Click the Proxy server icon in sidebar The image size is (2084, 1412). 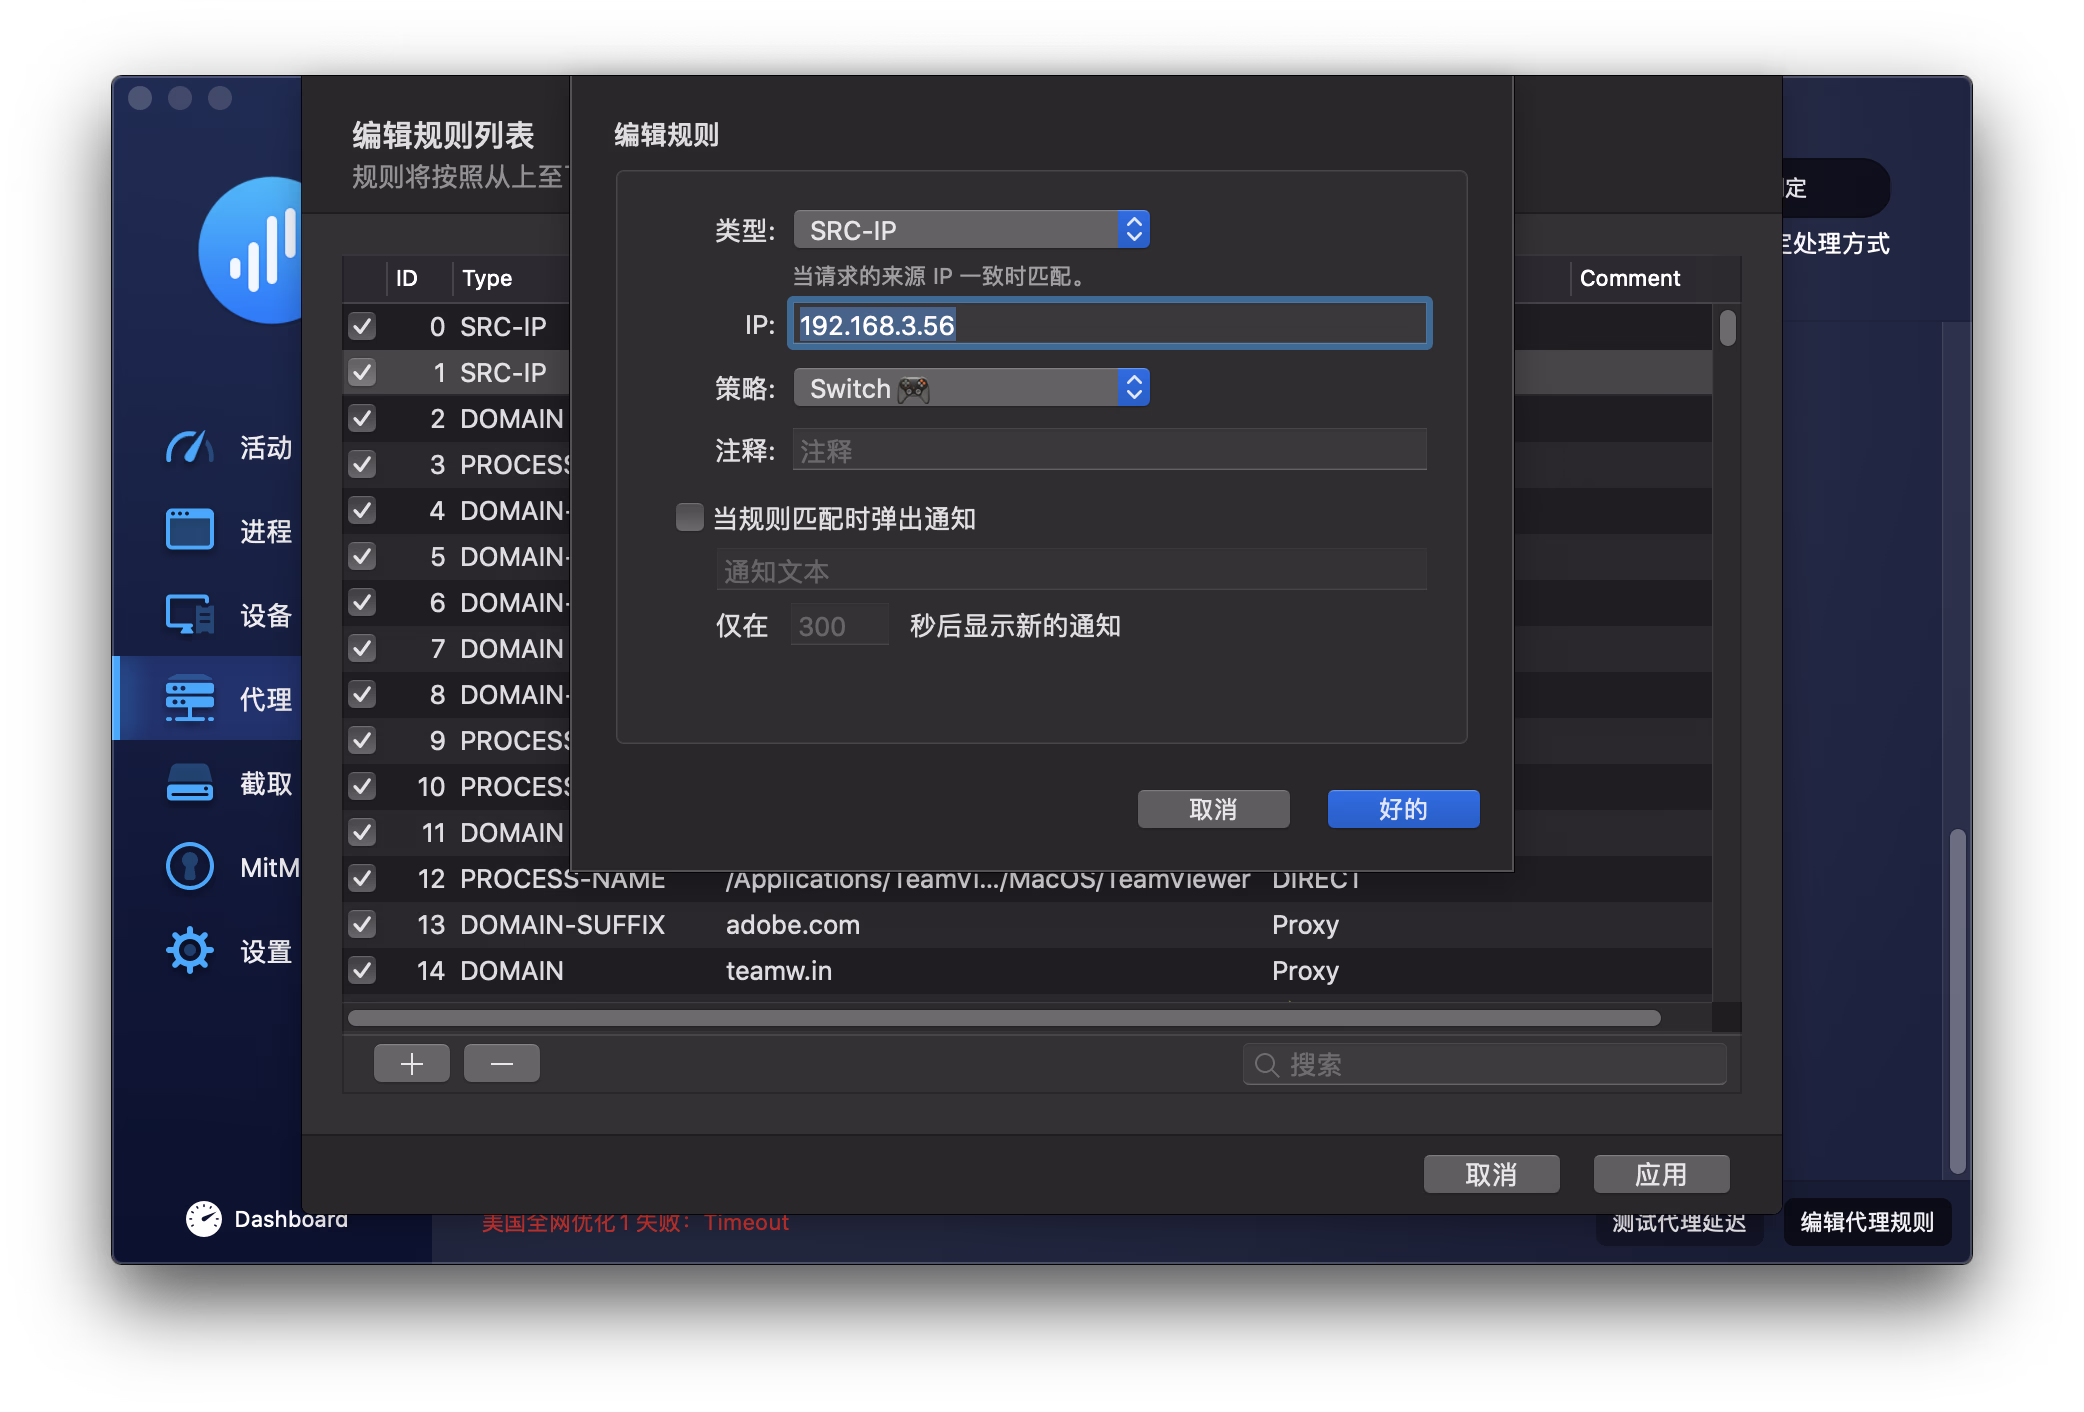coord(190,698)
